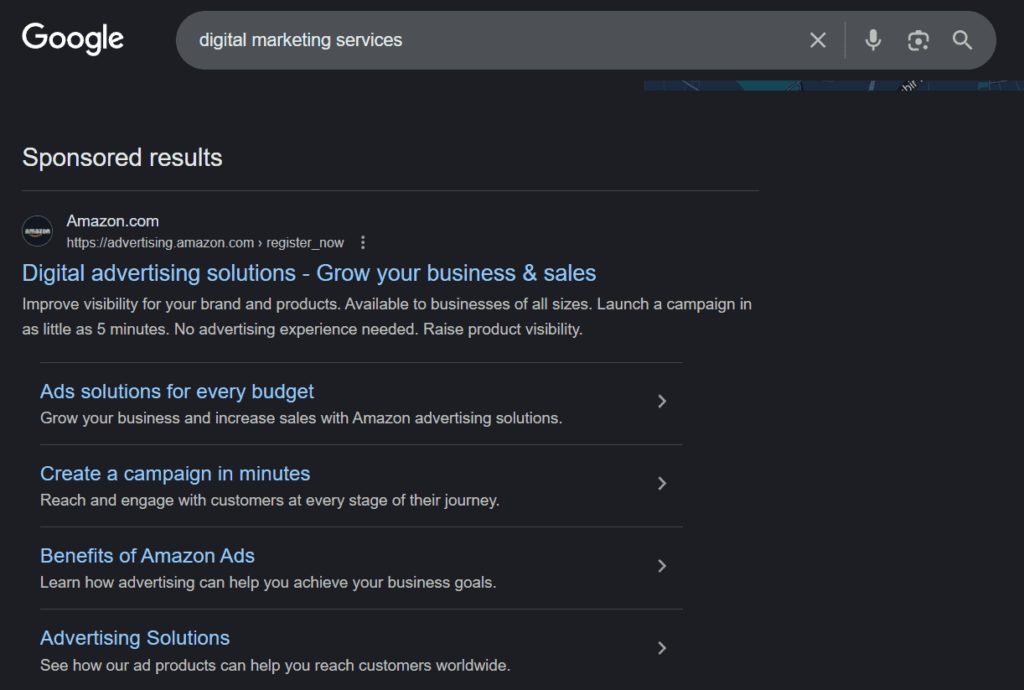Viewport: 1024px width, 690px height.
Task: Click the Google logo
Action: pos(73,39)
